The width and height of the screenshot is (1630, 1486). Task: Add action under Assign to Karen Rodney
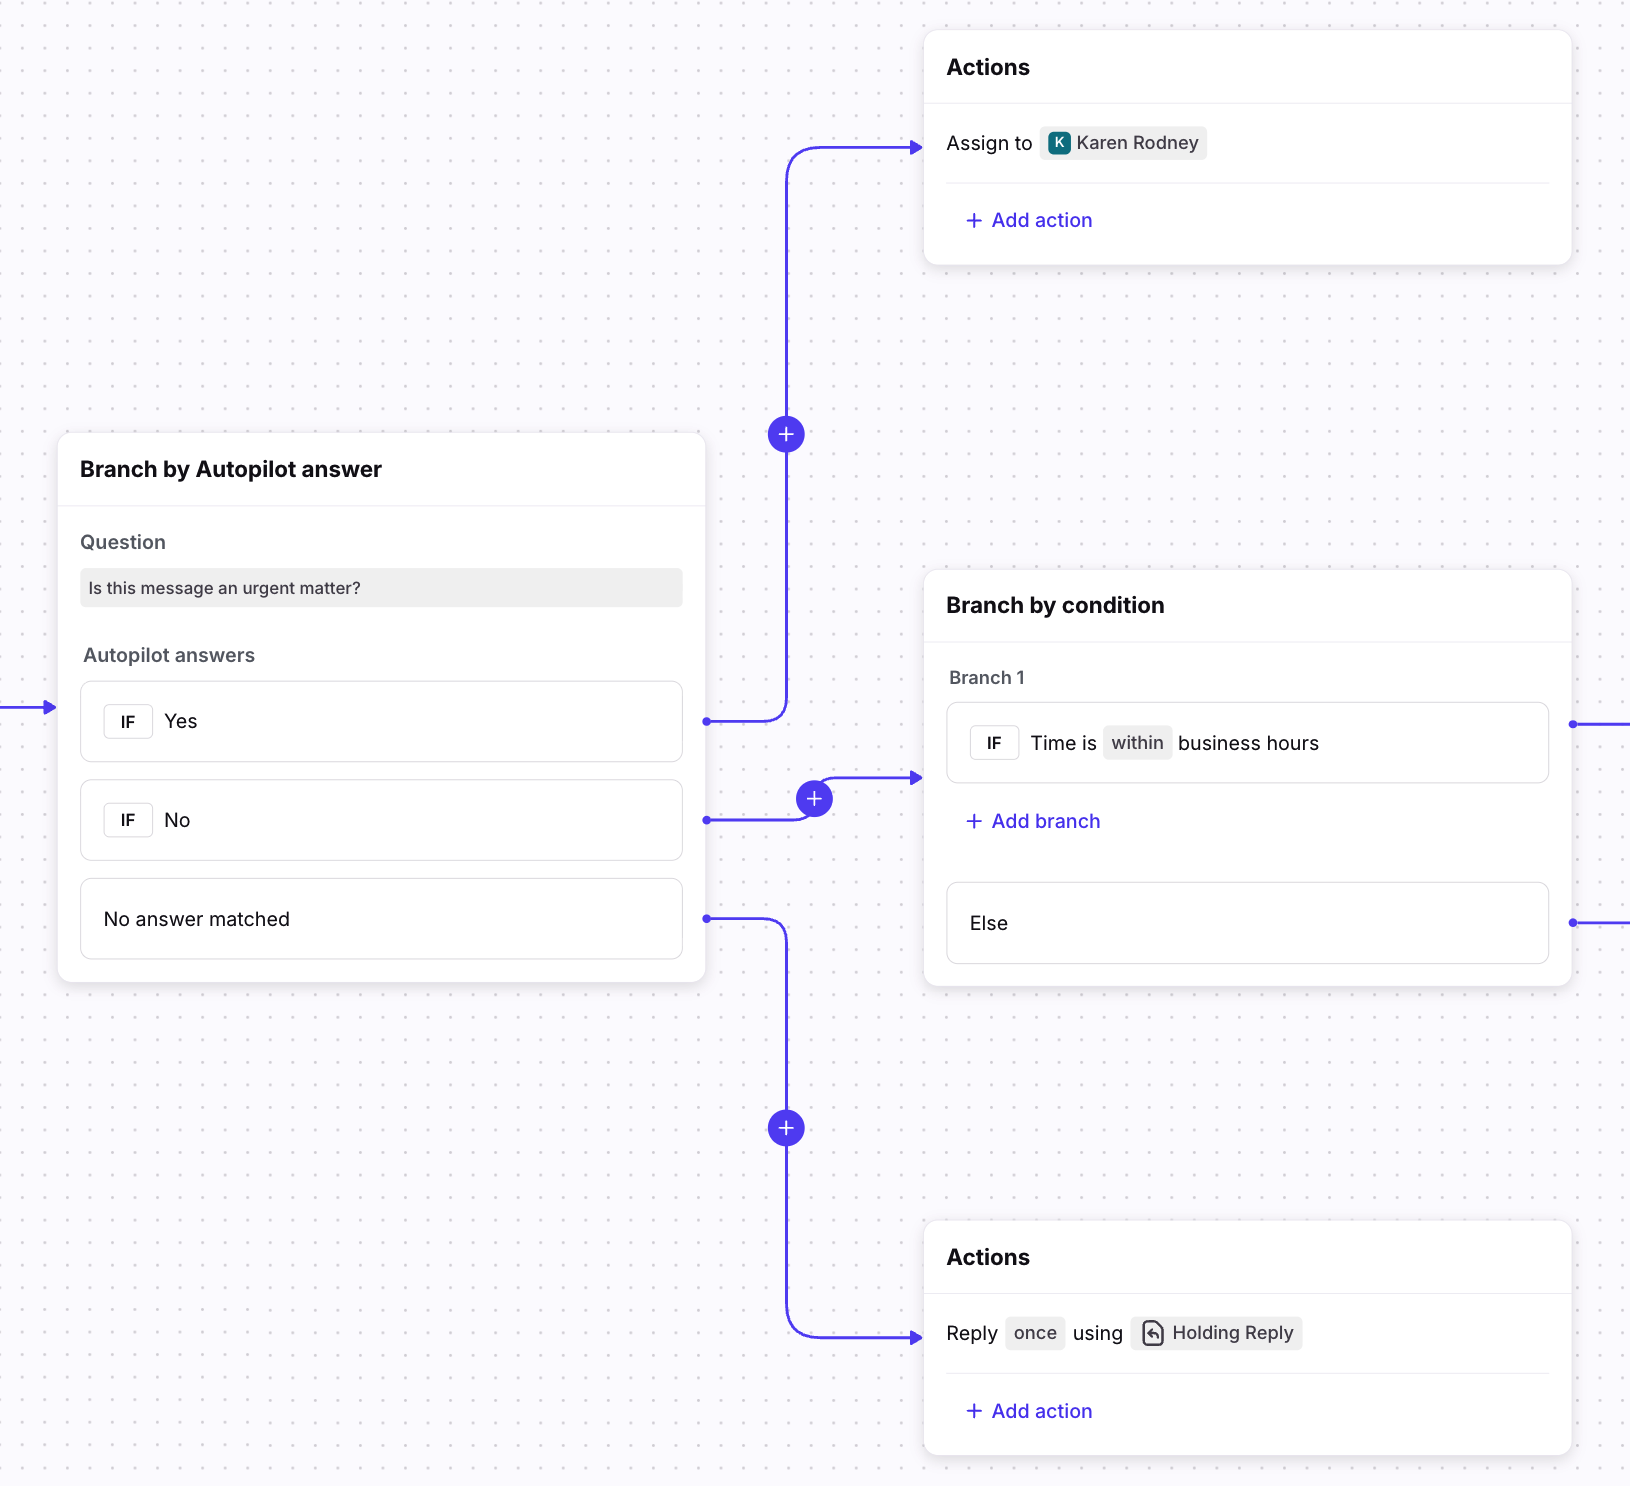(x=1030, y=220)
